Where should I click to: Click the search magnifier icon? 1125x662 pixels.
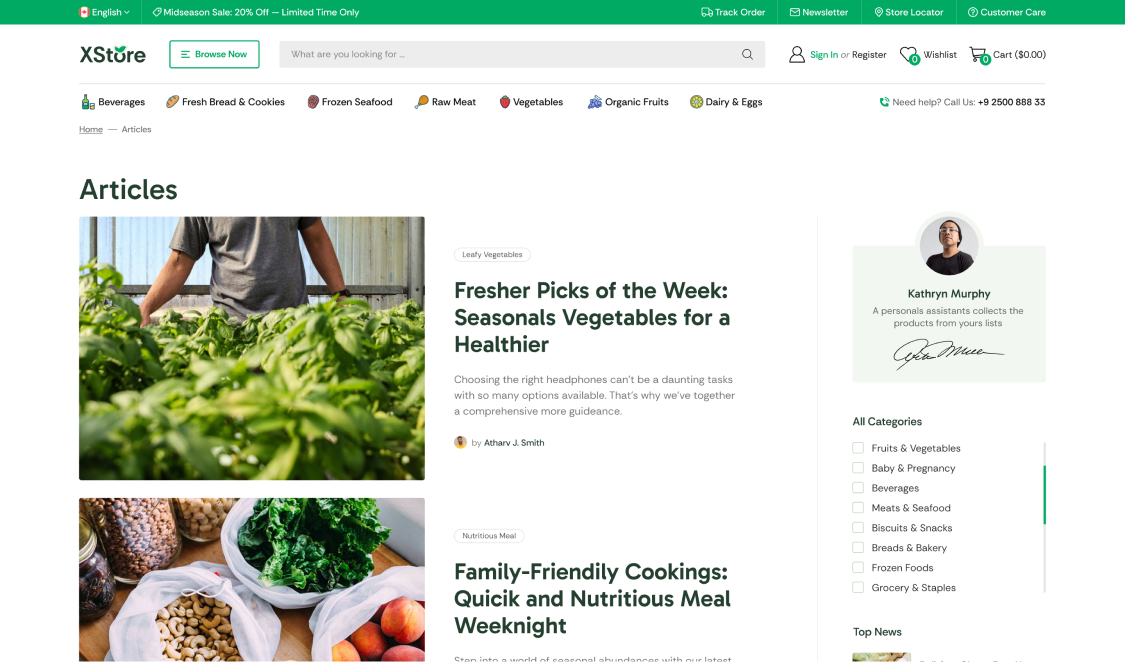tap(747, 55)
